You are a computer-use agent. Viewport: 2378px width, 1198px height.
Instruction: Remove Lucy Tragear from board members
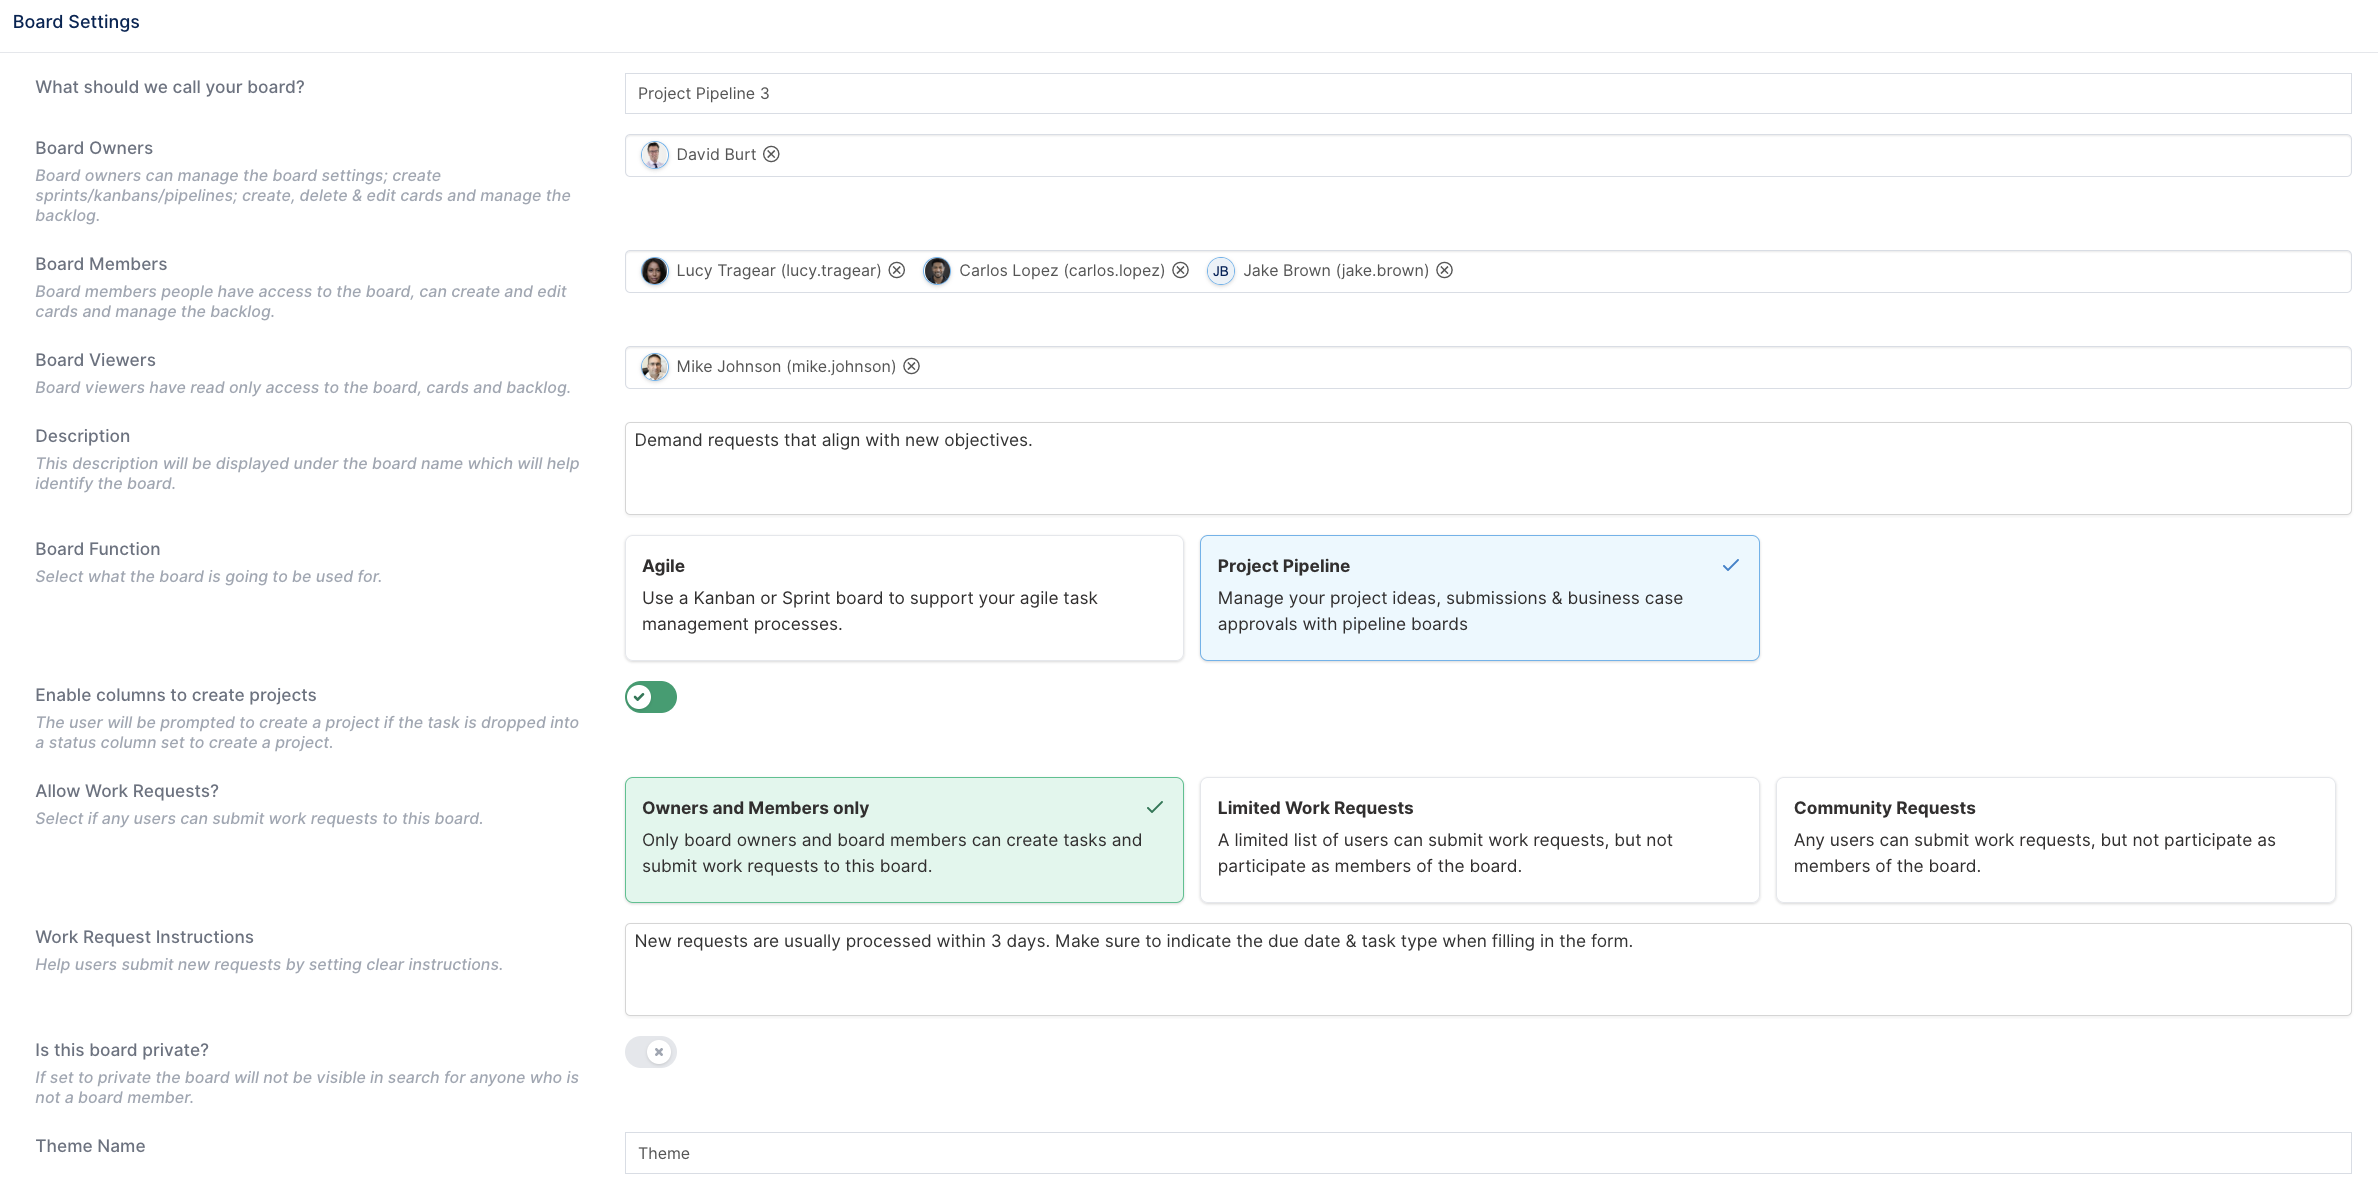897,270
